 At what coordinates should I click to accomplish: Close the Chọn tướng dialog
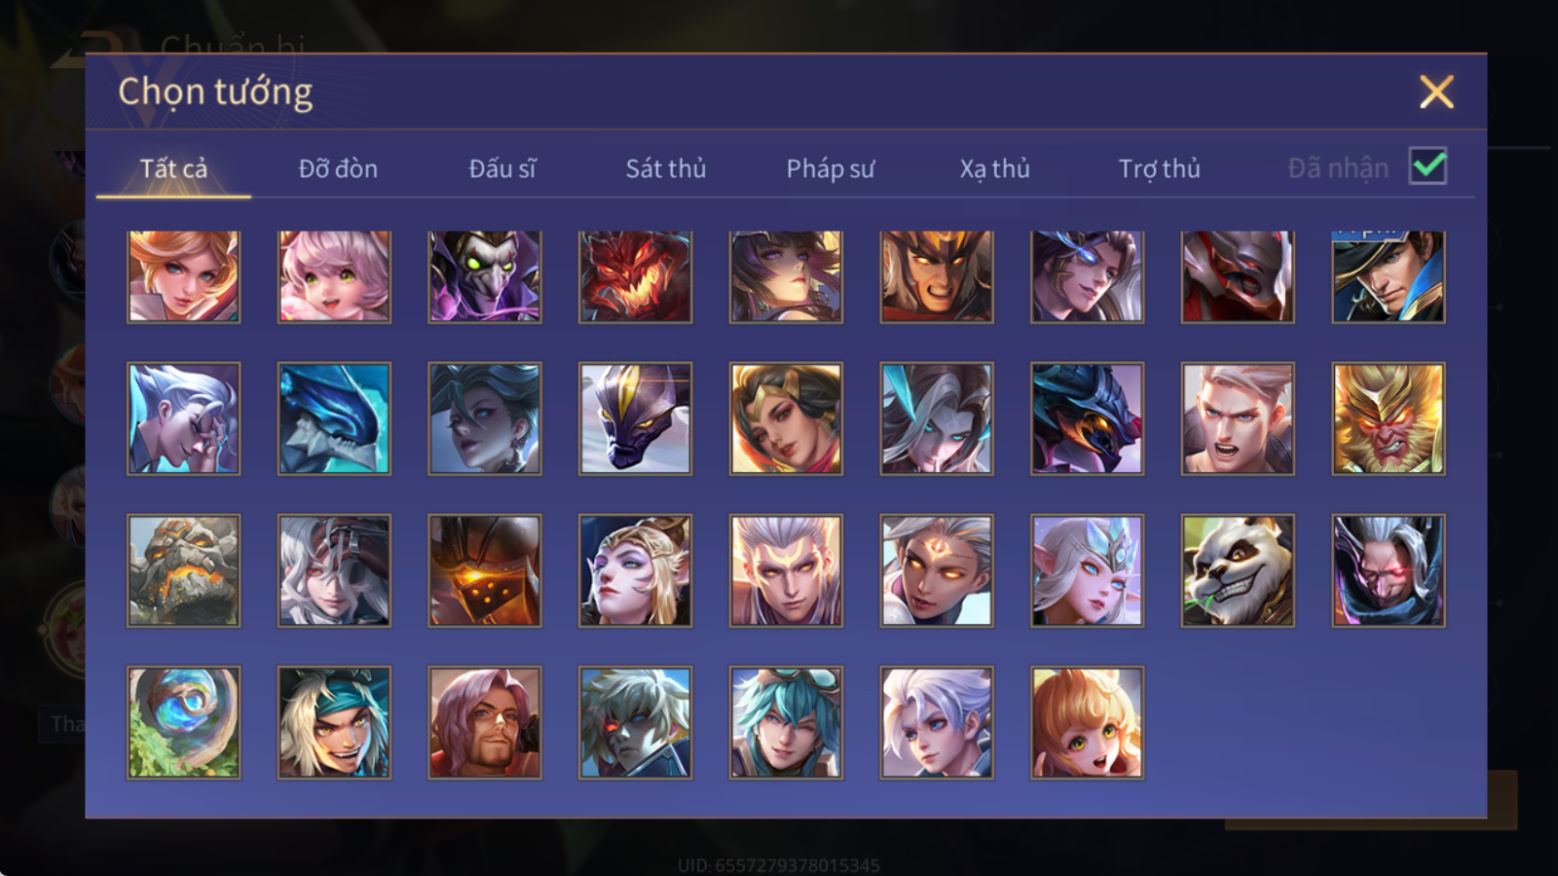pos(1436,92)
